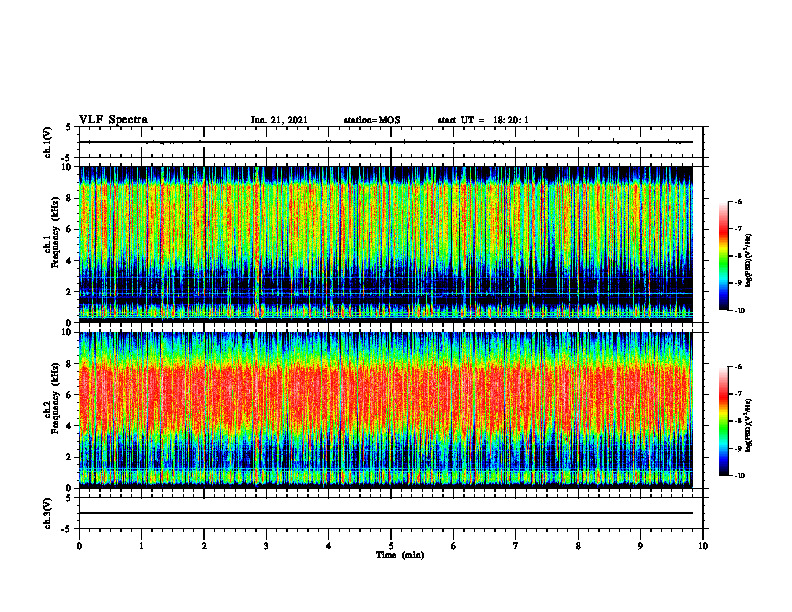Click the time axis tick label "5"

pyautogui.click(x=391, y=546)
